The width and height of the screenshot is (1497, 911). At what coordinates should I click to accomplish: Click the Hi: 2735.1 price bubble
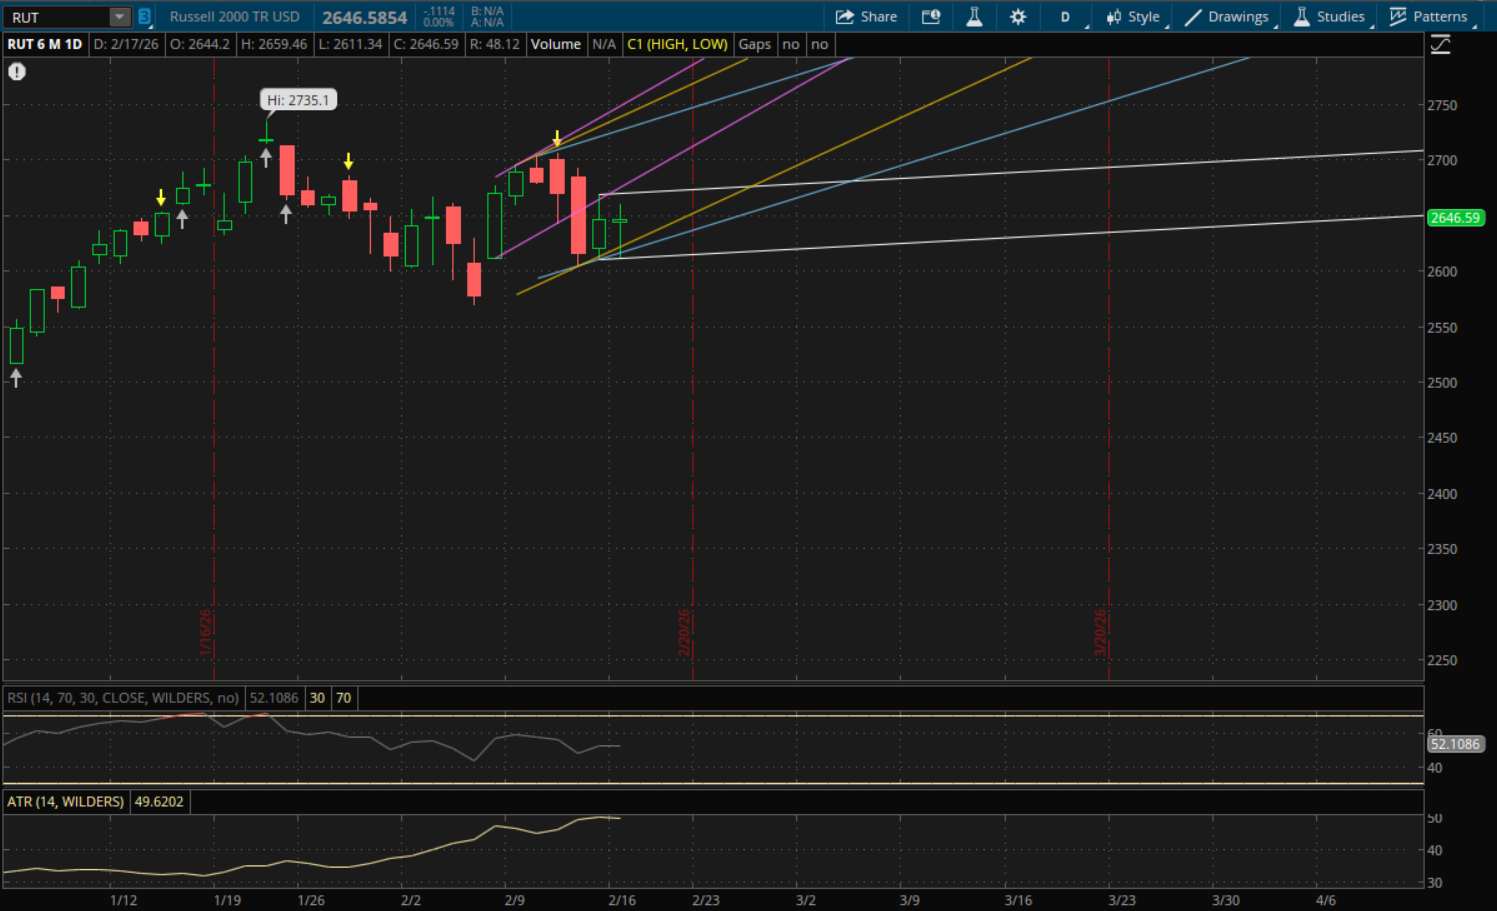[x=297, y=100]
